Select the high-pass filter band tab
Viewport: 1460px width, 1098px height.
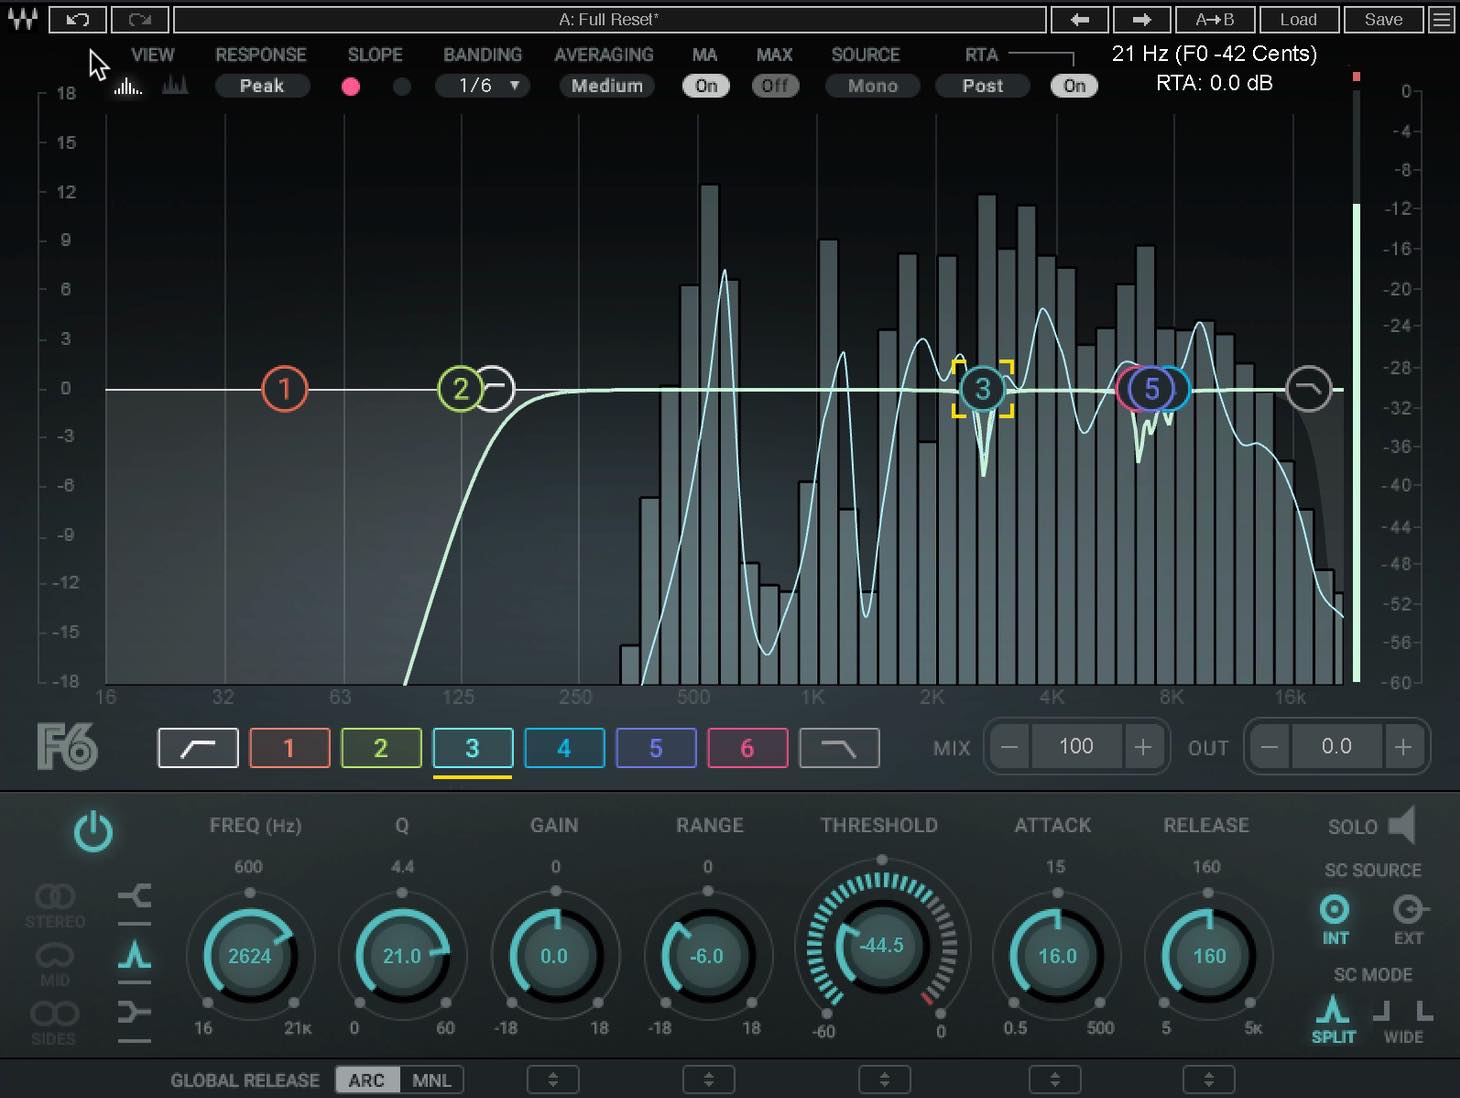(198, 748)
